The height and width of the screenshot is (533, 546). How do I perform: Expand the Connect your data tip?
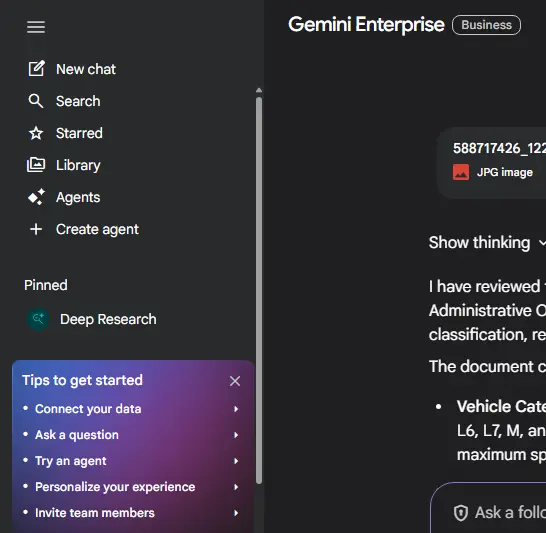(x=131, y=409)
